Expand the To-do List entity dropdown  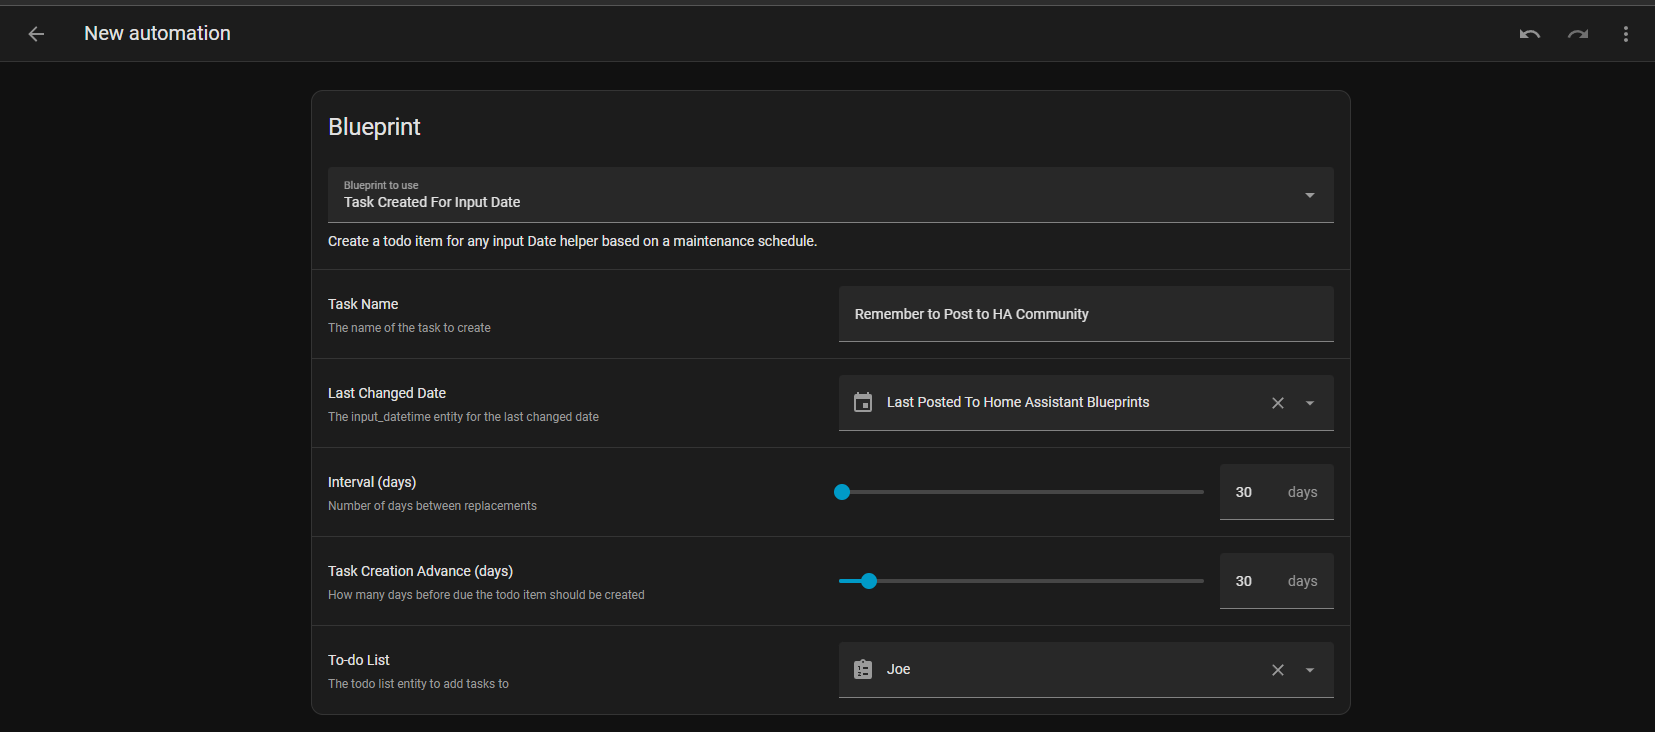(x=1309, y=670)
